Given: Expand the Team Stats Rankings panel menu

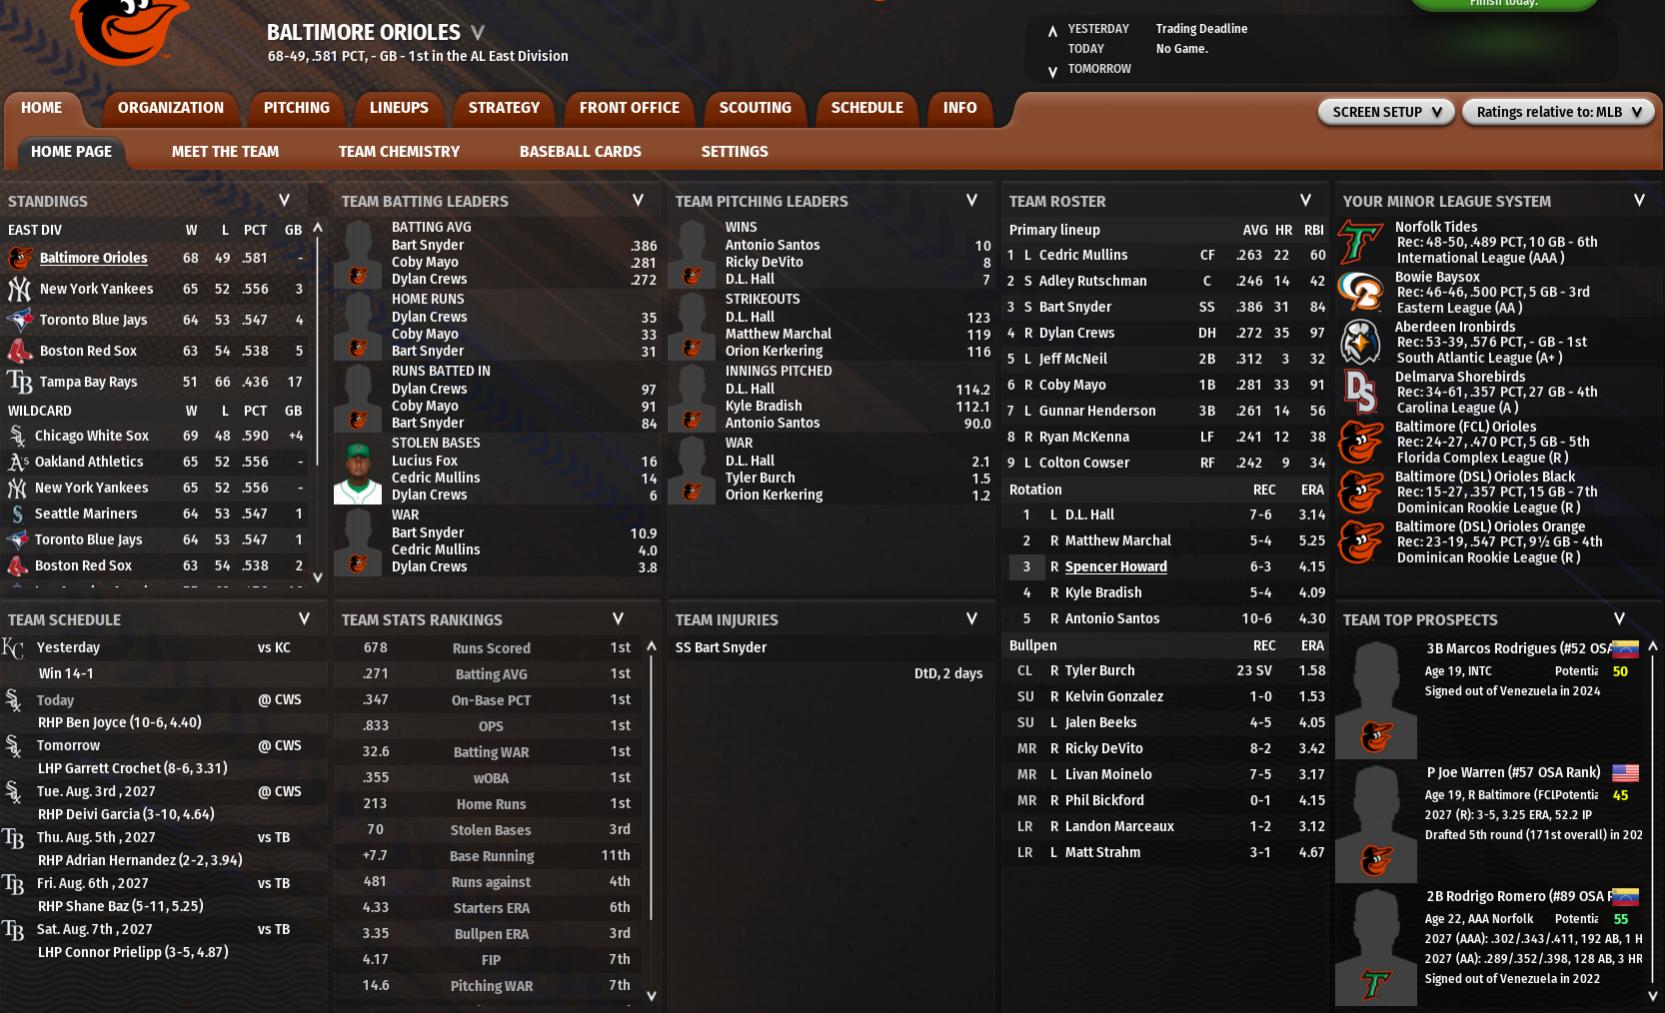Looking at the screenshot, I should [618, 619].
